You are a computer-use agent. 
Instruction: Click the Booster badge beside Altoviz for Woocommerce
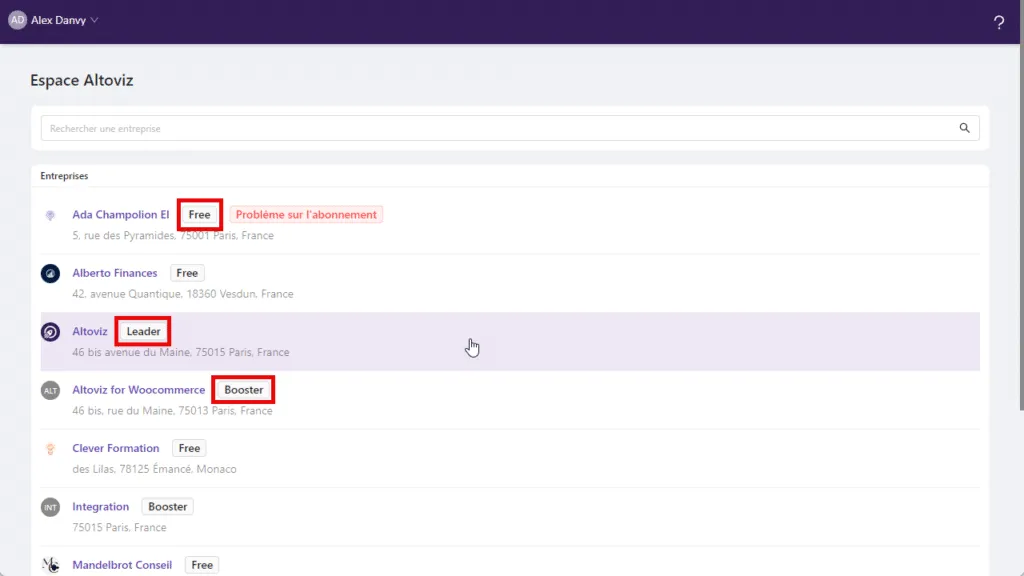[244, 390]
